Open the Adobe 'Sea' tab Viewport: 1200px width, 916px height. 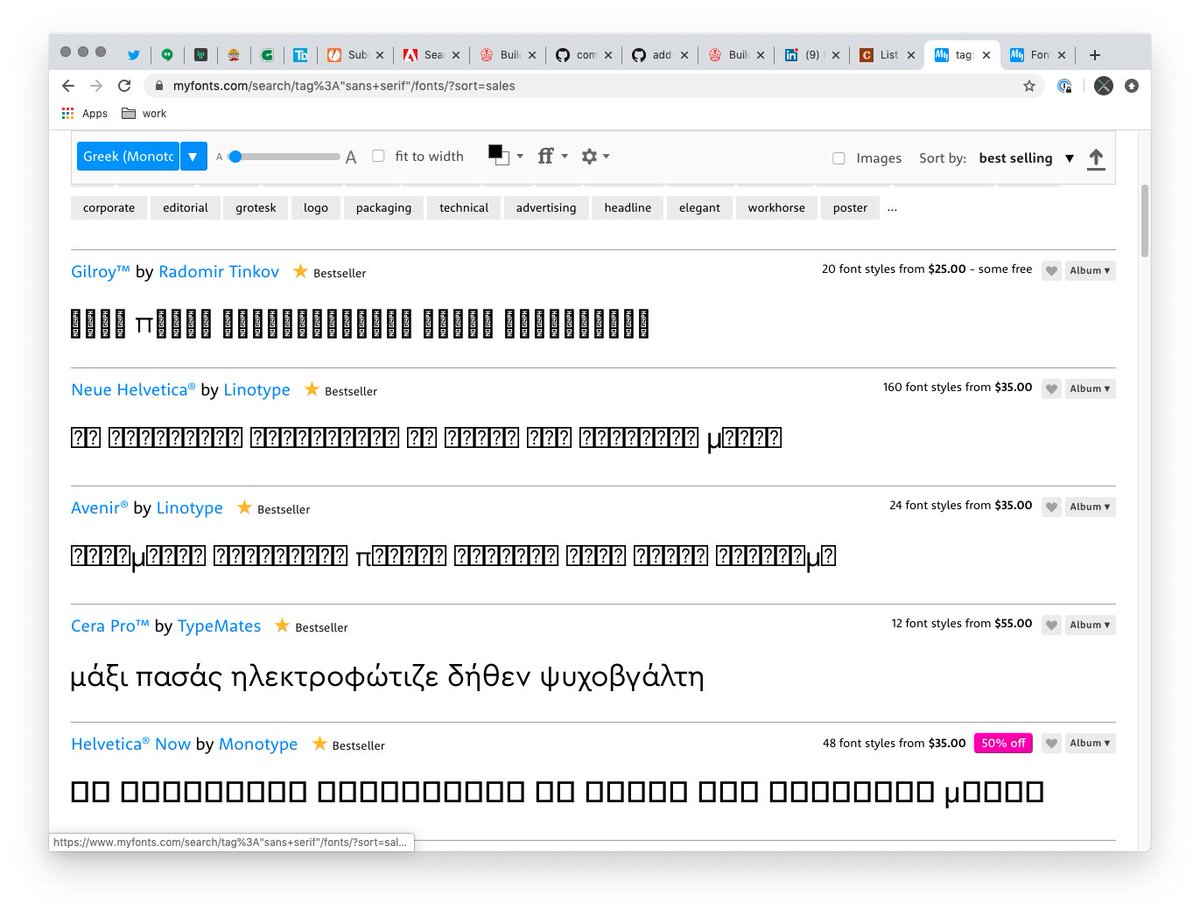pyautogui.click(x=431, y=55)
